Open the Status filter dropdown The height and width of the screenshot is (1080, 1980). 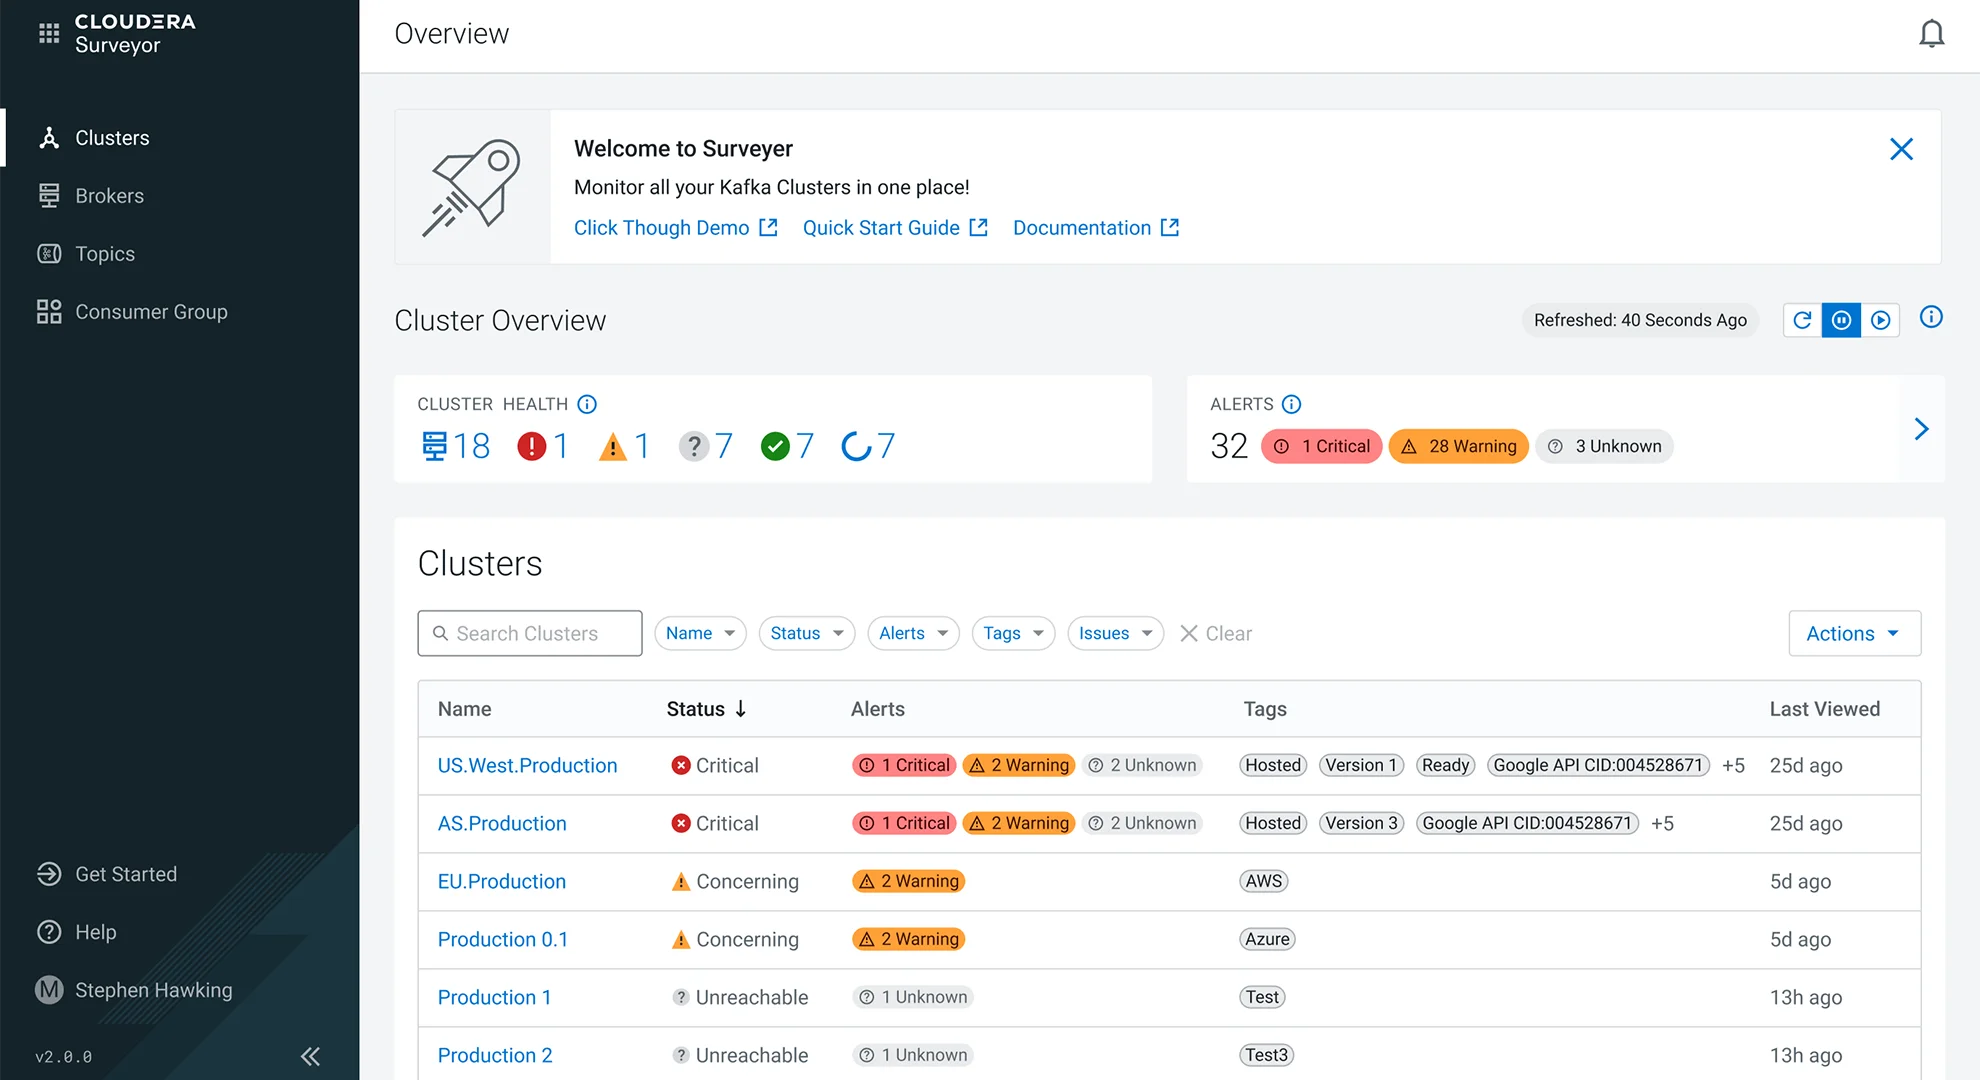(x=806, y=633)
